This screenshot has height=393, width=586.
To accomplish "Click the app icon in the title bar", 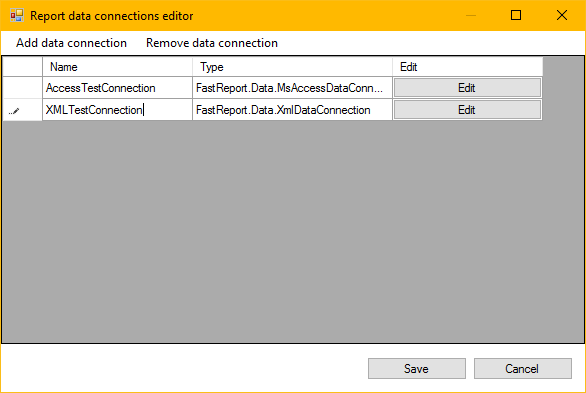I will [x=16, y=16].
